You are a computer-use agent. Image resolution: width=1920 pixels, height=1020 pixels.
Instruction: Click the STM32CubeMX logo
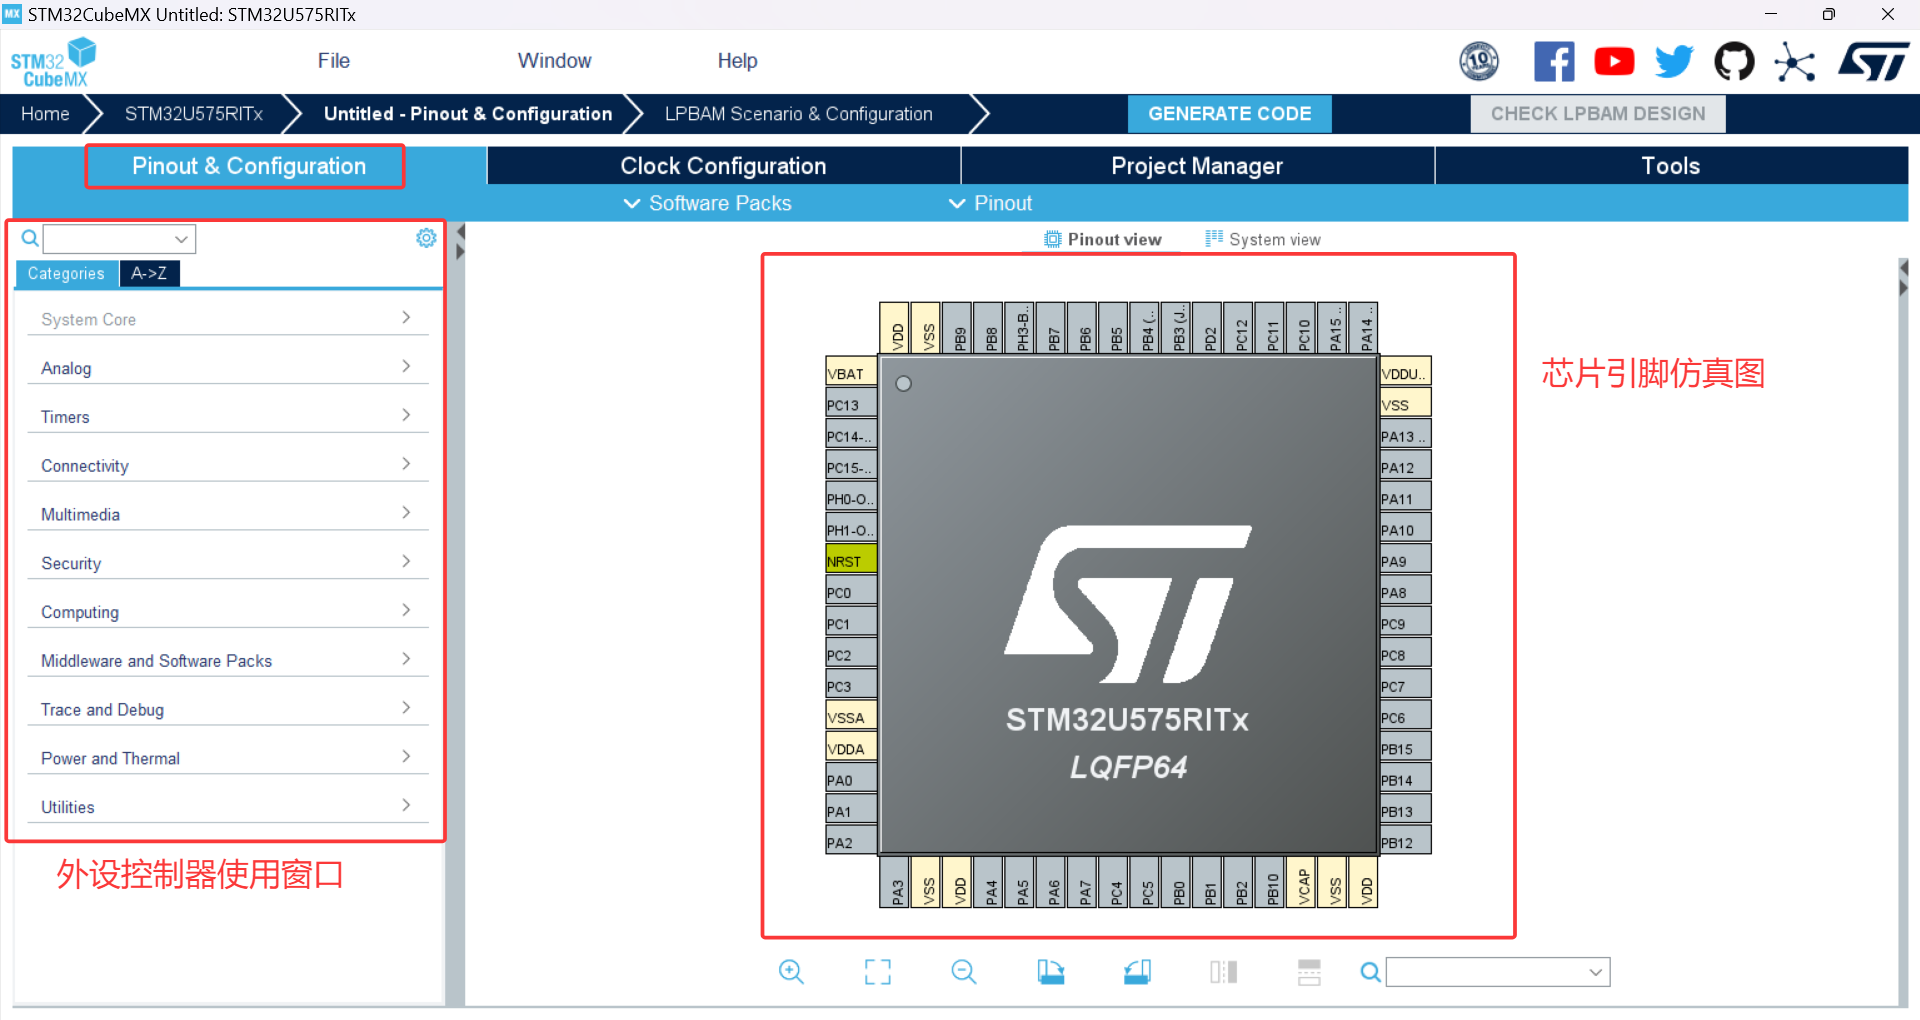tap(54, 63)
